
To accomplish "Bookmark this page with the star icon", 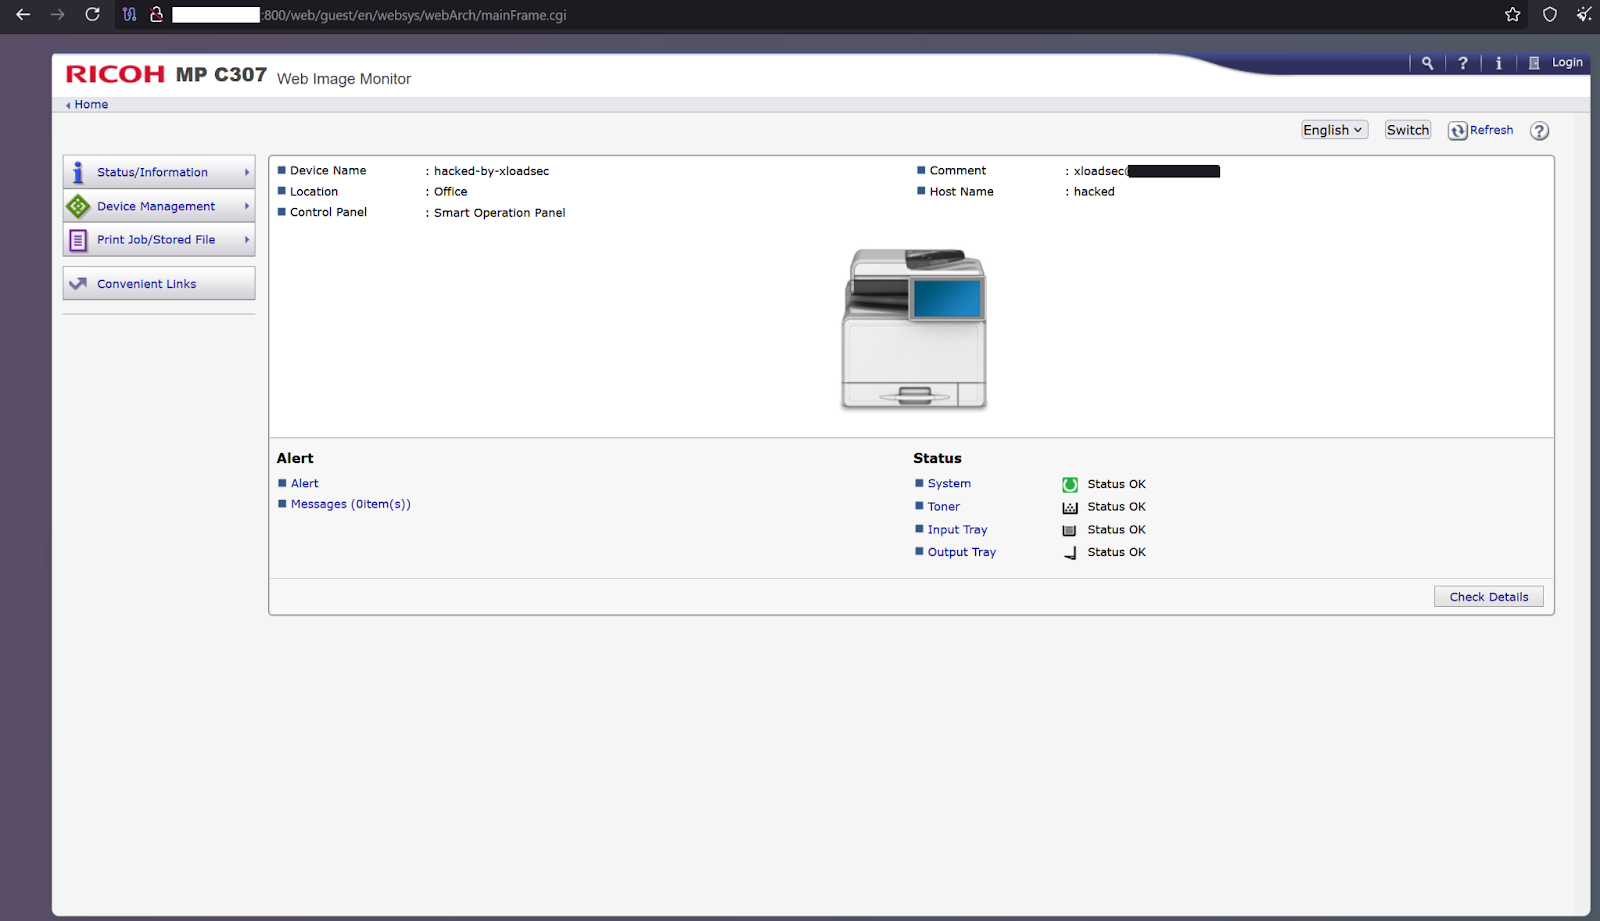I will tap(1512, 14).
